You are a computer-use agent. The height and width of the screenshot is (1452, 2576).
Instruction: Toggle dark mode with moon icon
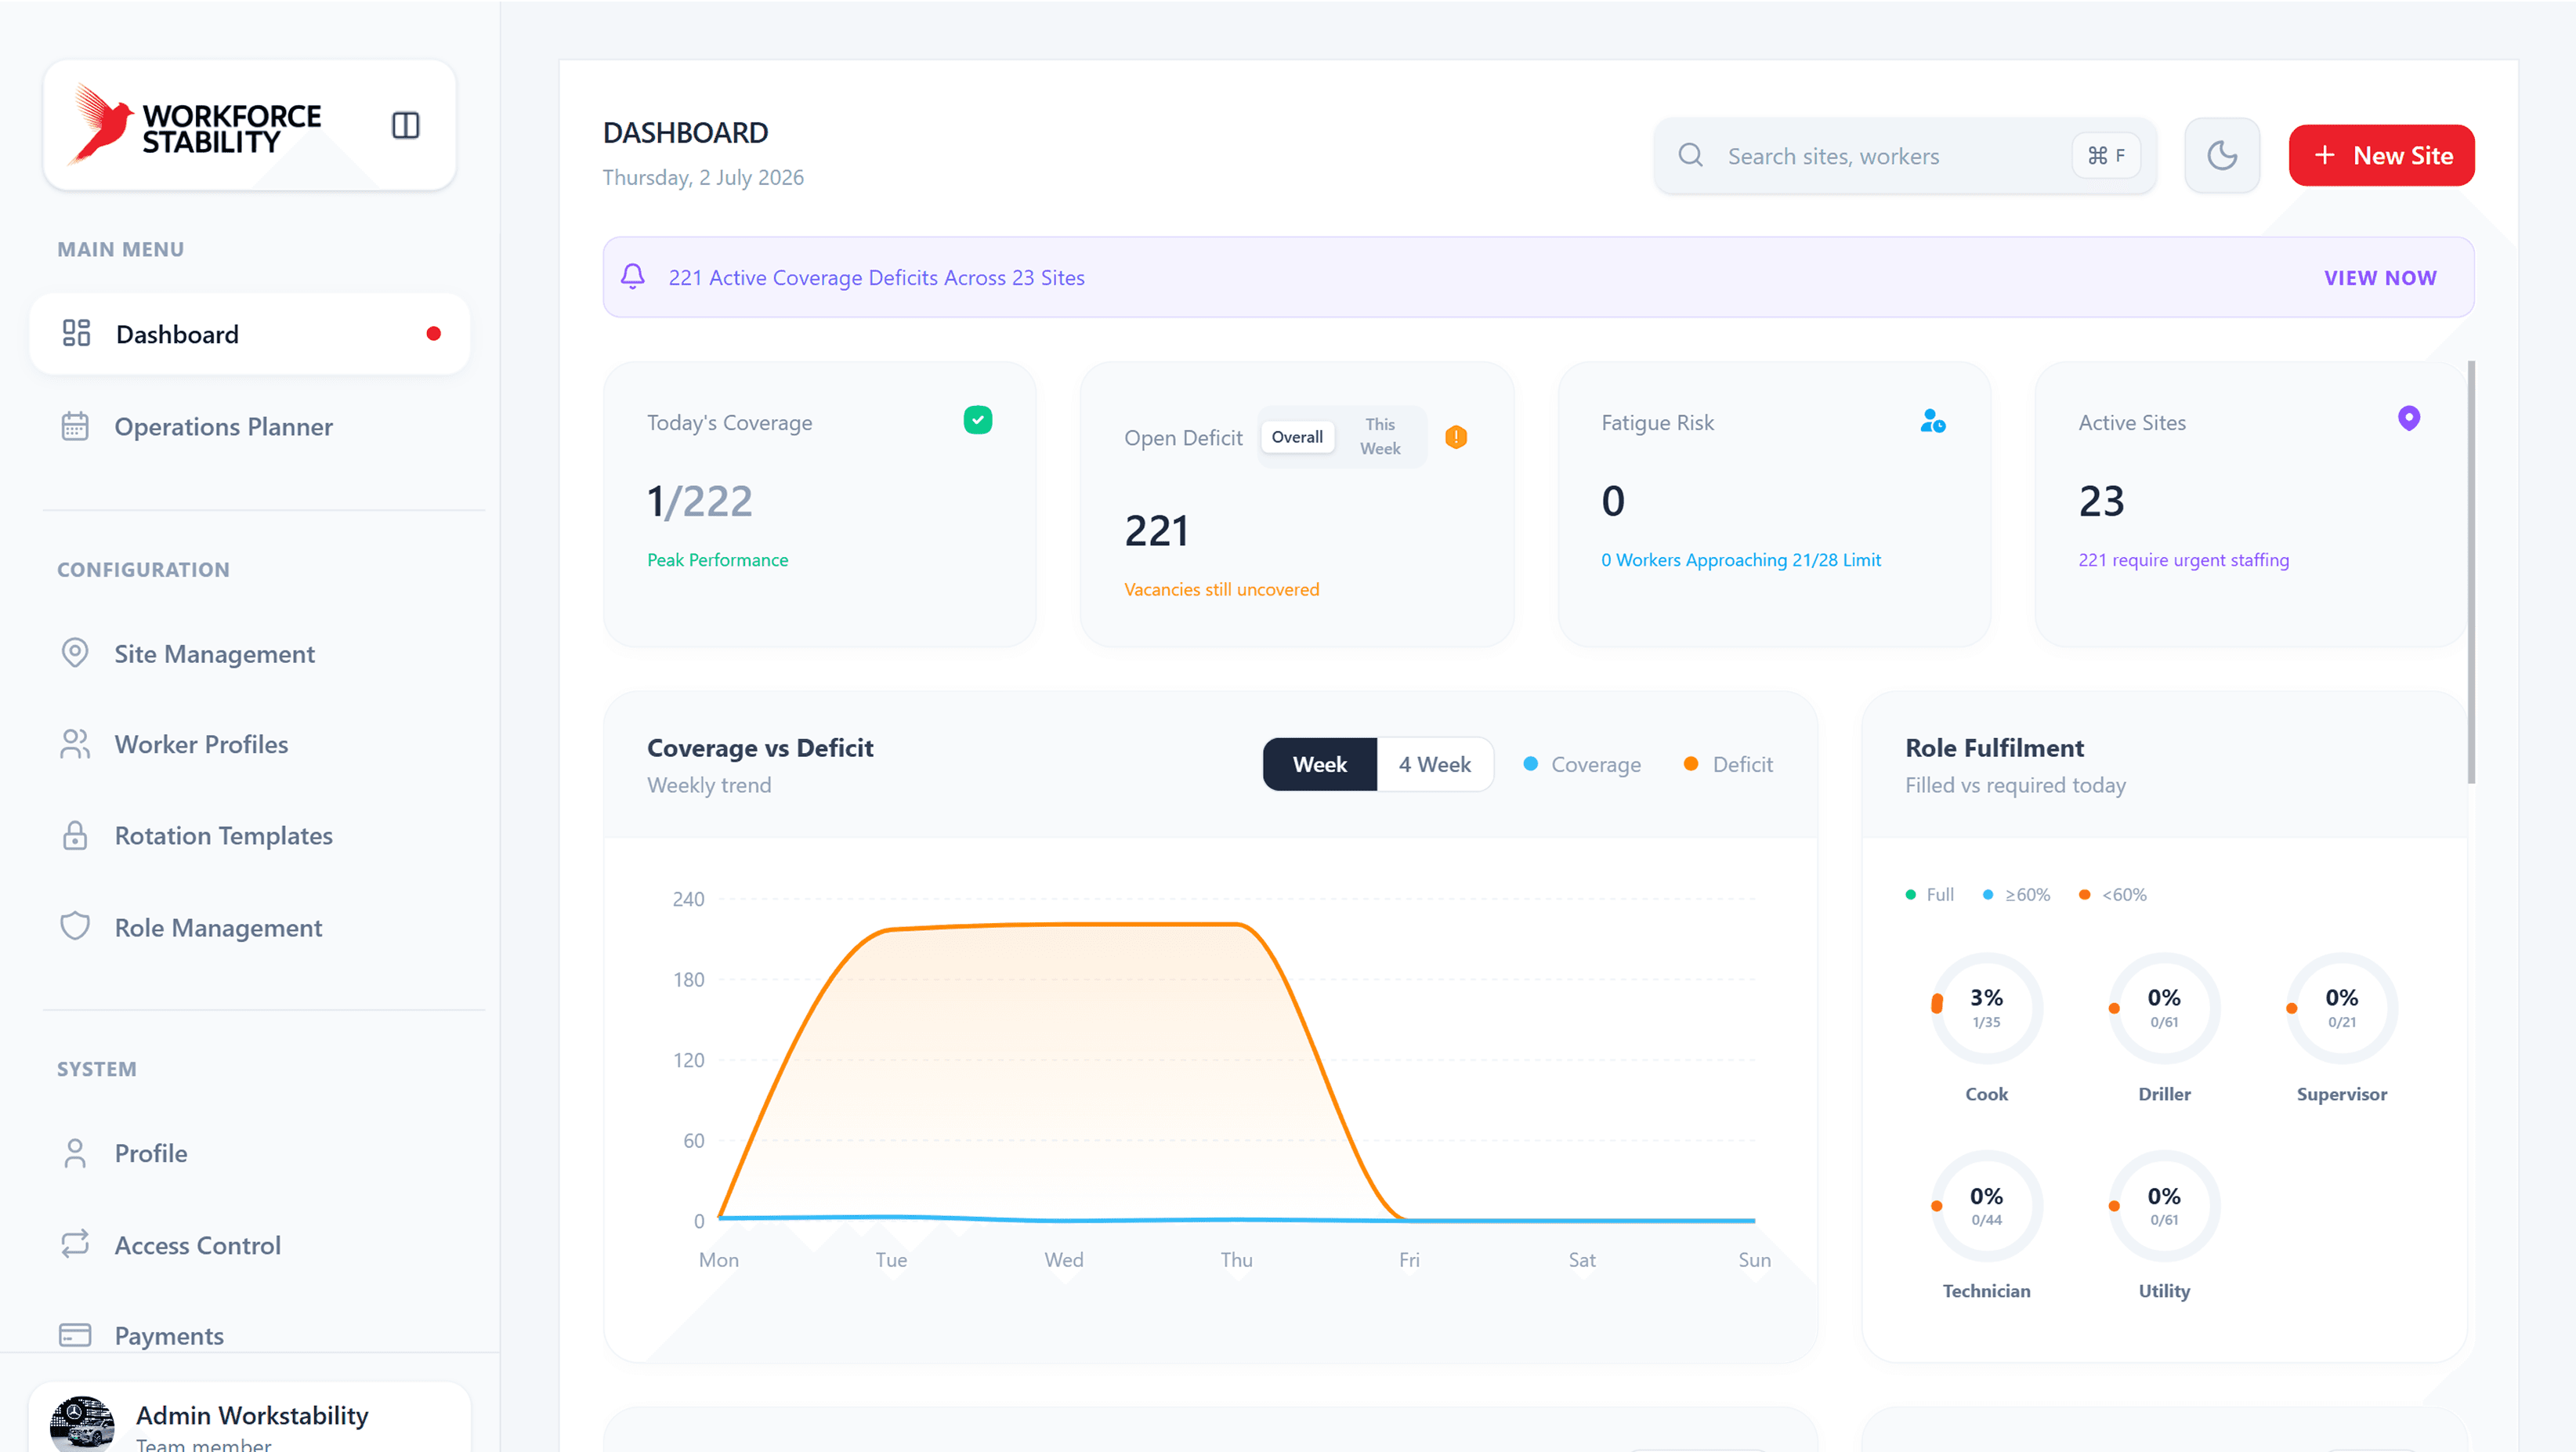(2221, 155)
